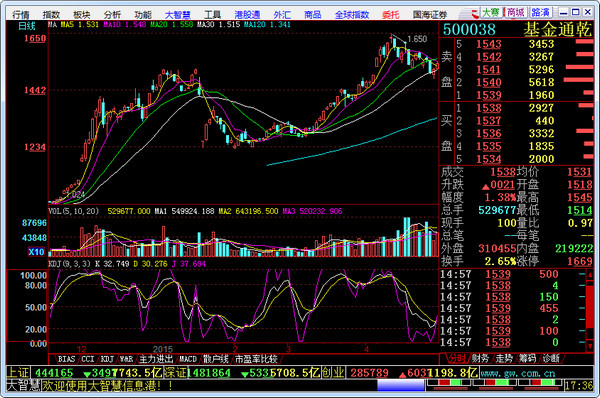Click the red logo icon beside 大赛
Image resolution: width=600 pixels, height=398 pixels.
pos(475,13)
